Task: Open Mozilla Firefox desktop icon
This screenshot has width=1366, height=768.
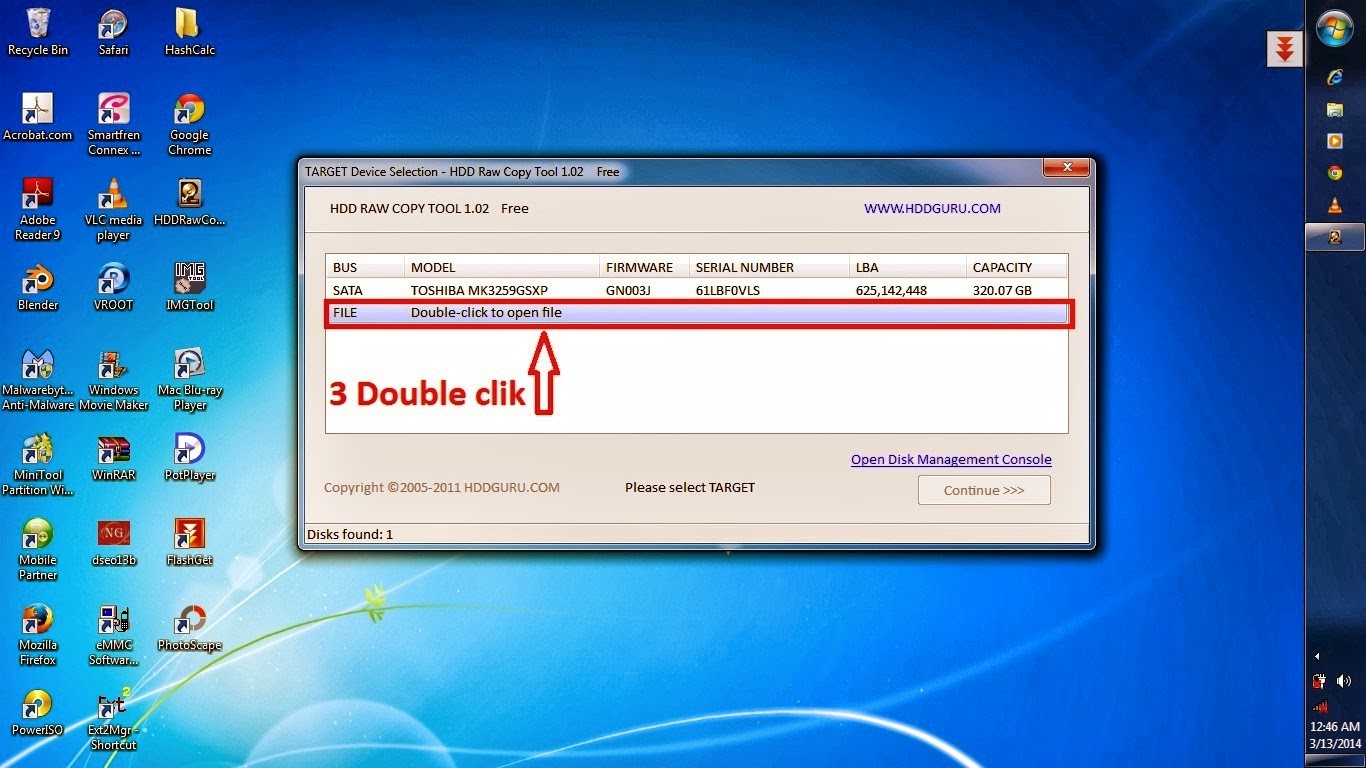Action: click(x=38, y=634)
